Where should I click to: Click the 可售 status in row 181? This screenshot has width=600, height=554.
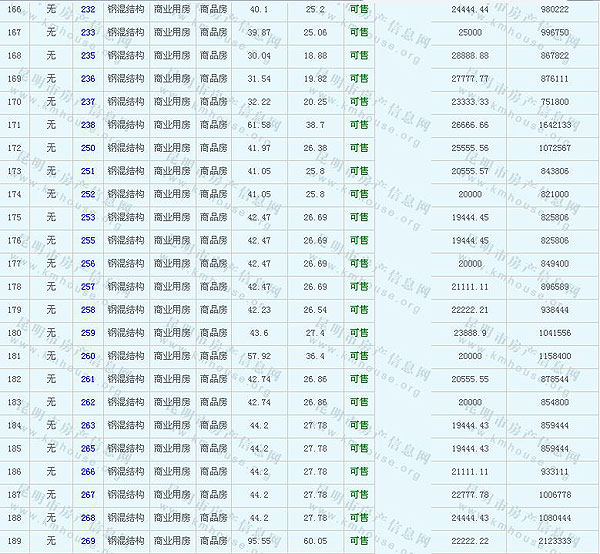click(x=359, y=356)
